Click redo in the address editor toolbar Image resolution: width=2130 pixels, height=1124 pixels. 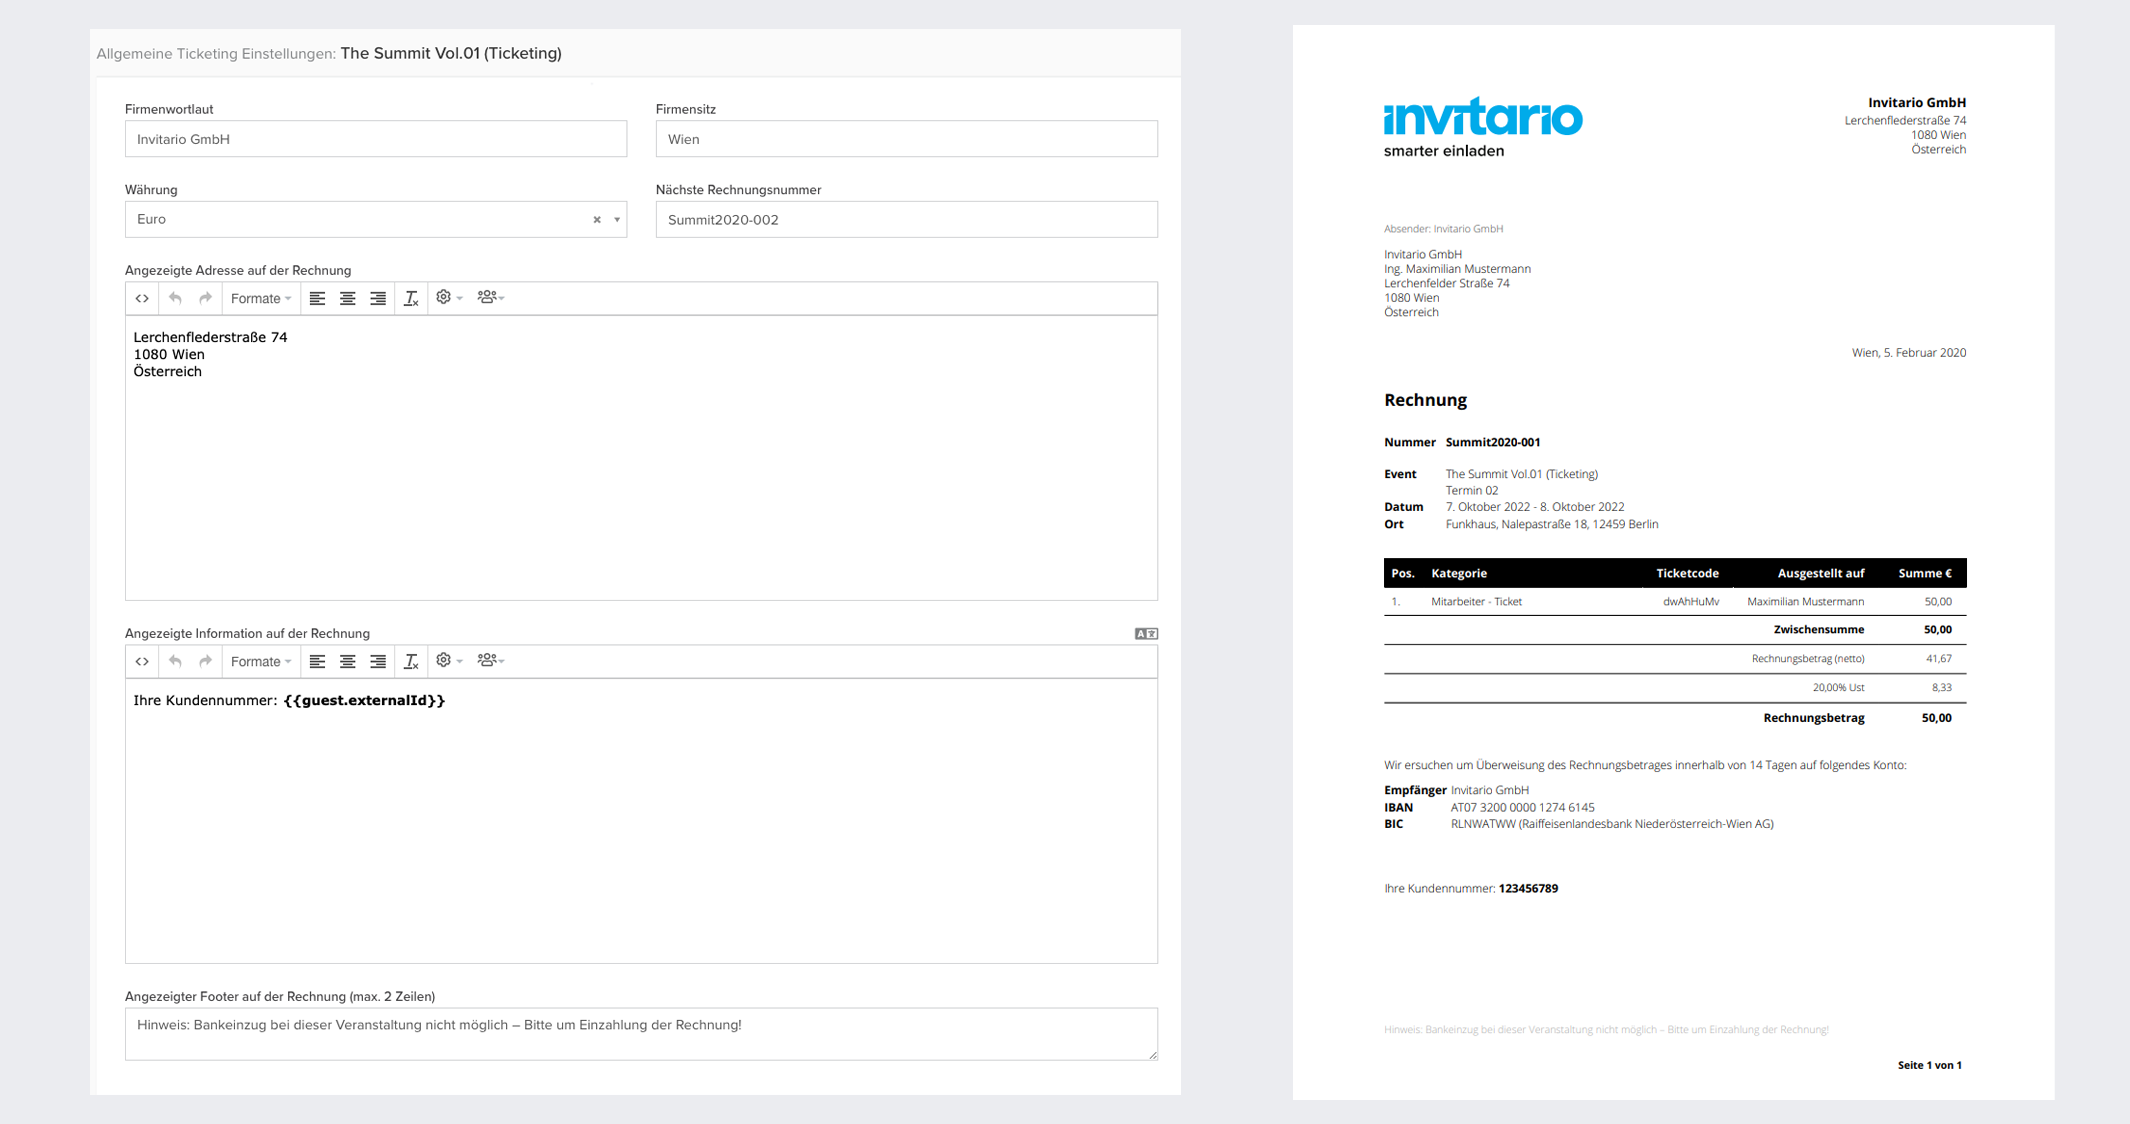tap(205, 298)
